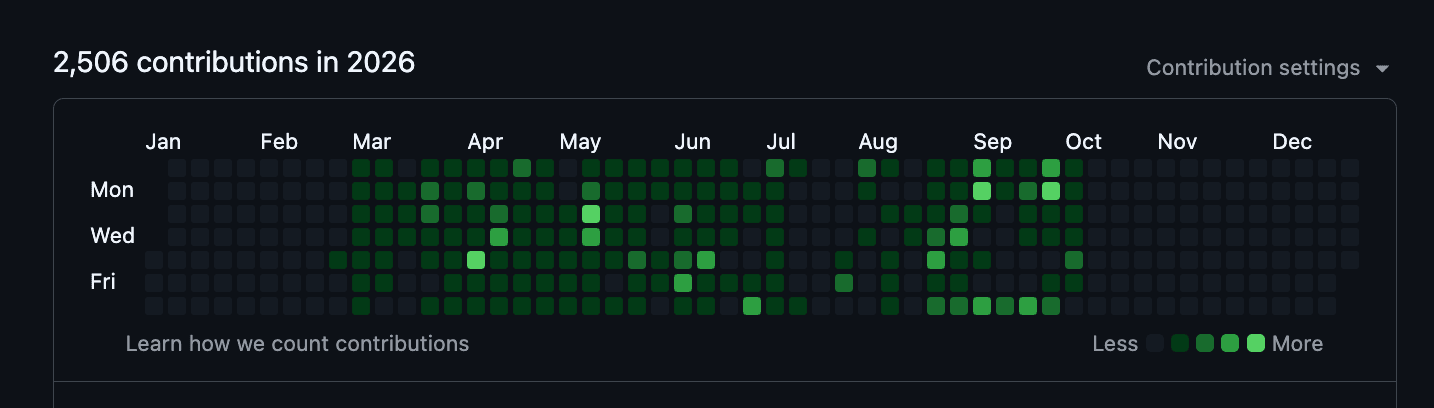The height and width of the screenshot is (408, 1434).
Task: Select the Sep month label
Action: (x=992, y=142)
